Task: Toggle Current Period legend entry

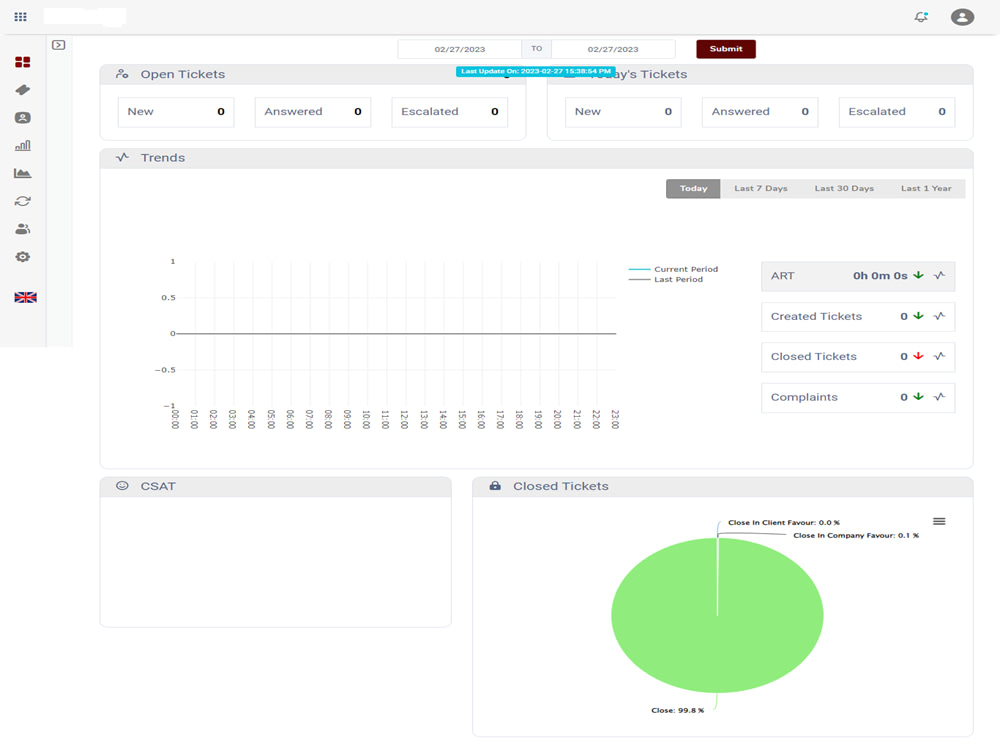Action: [673, 269]
